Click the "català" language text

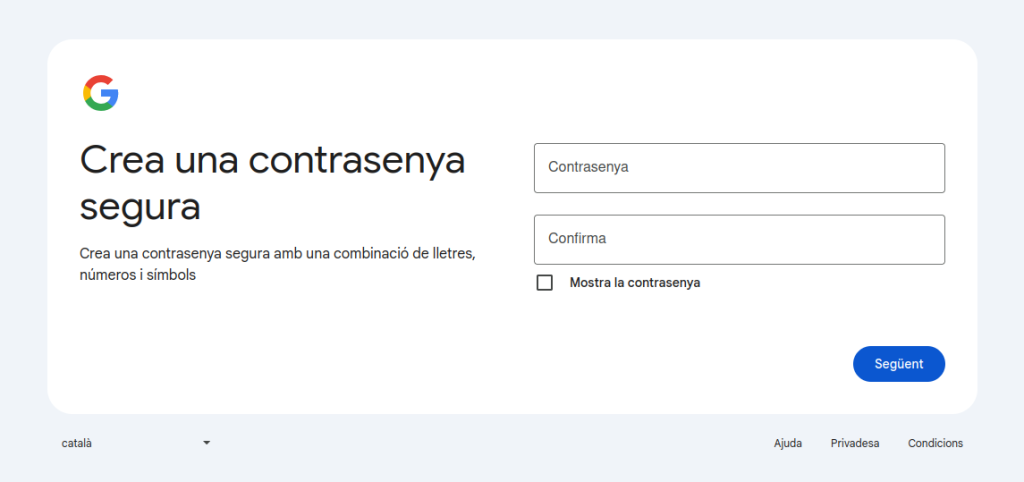(x=77, y=443)
